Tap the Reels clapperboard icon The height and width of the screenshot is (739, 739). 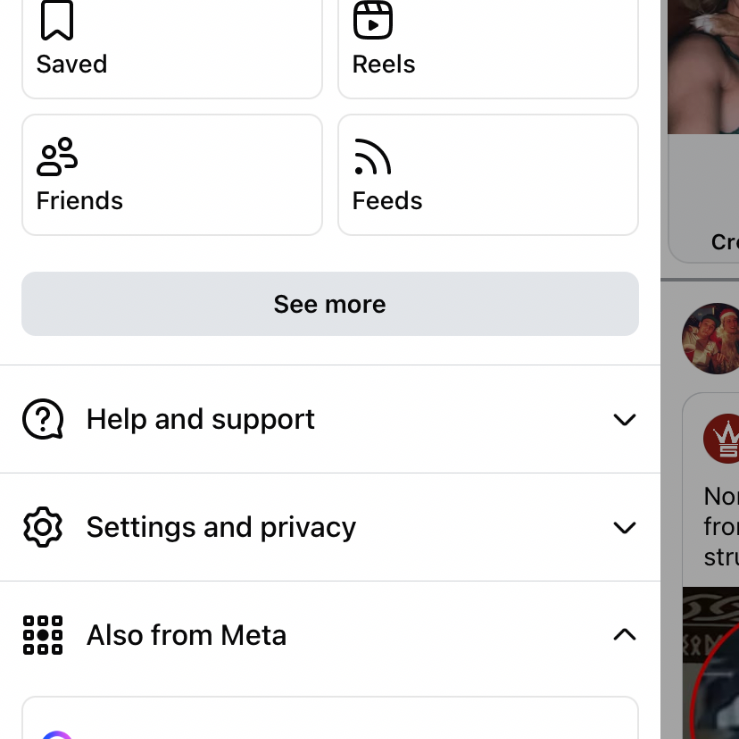(x=373, y=20)
